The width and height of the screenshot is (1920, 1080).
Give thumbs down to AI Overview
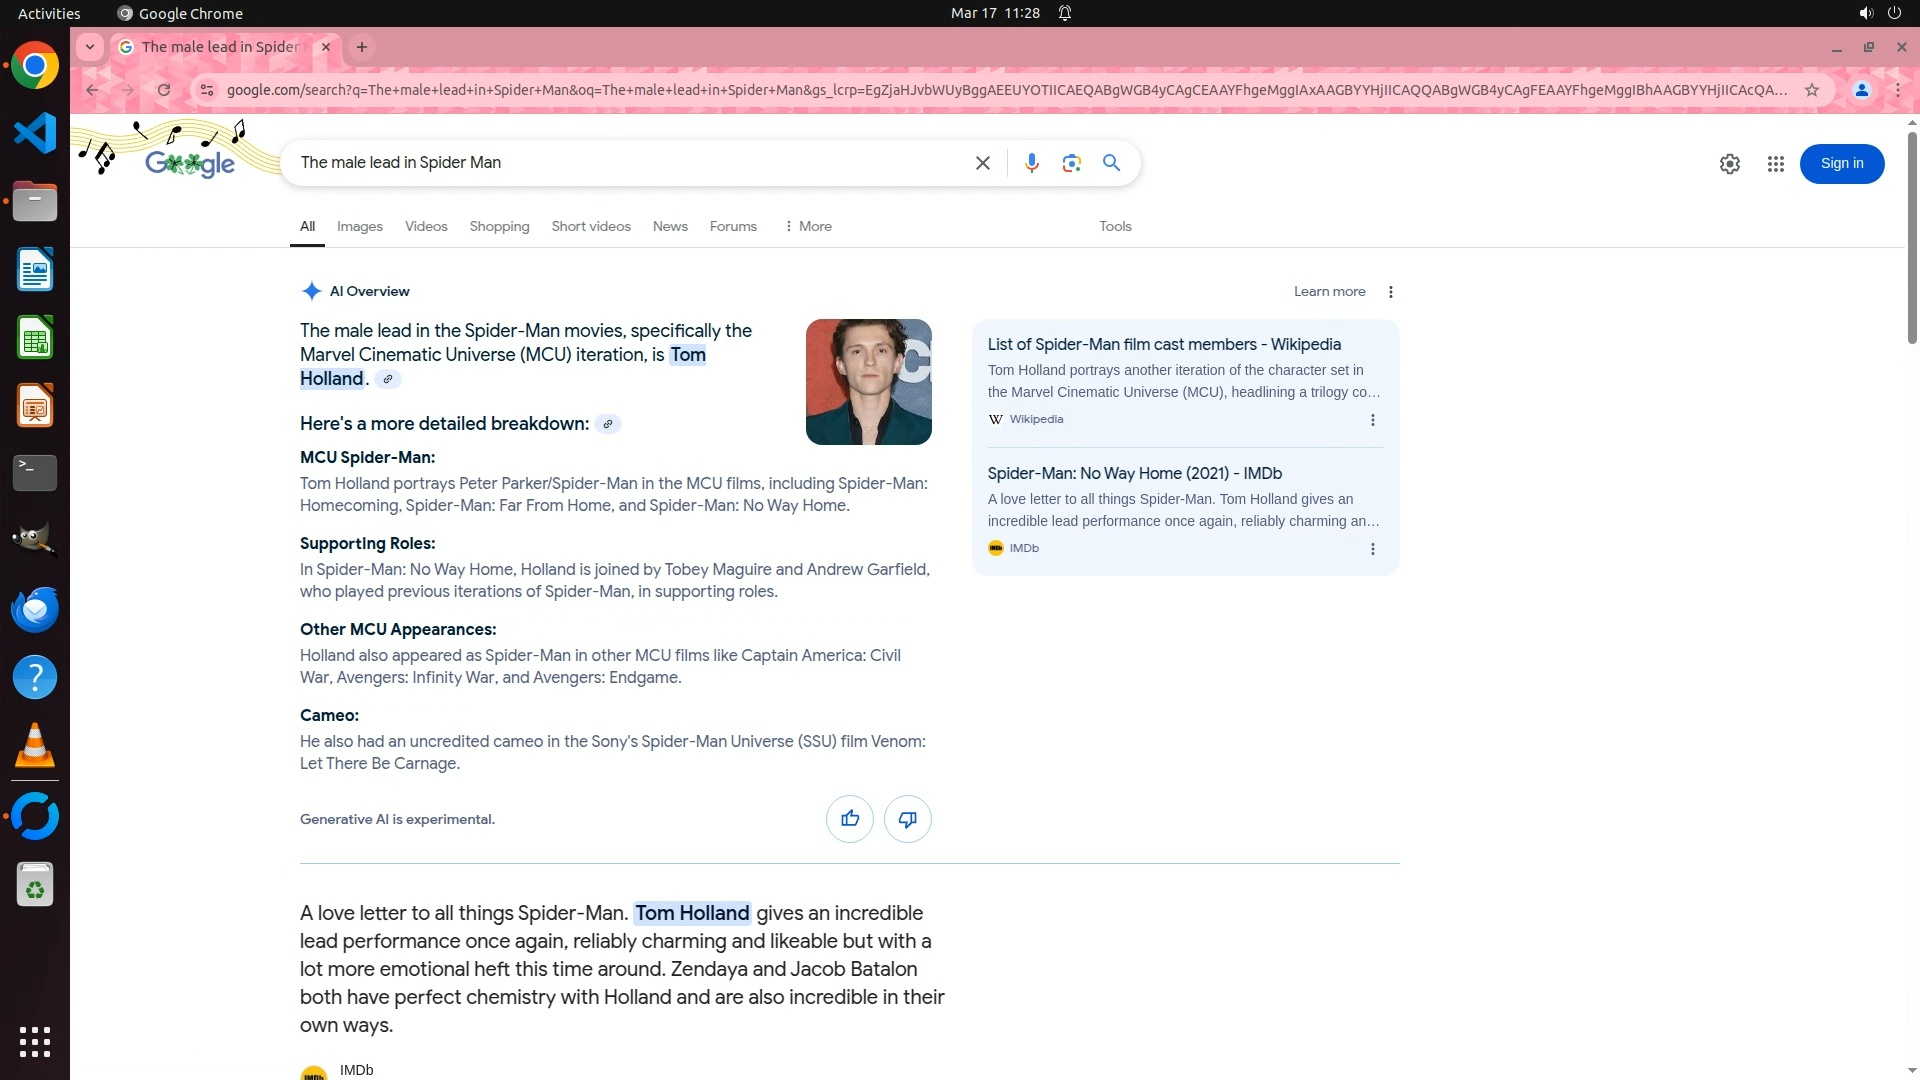pyautogui.click(x=907, y=819)
